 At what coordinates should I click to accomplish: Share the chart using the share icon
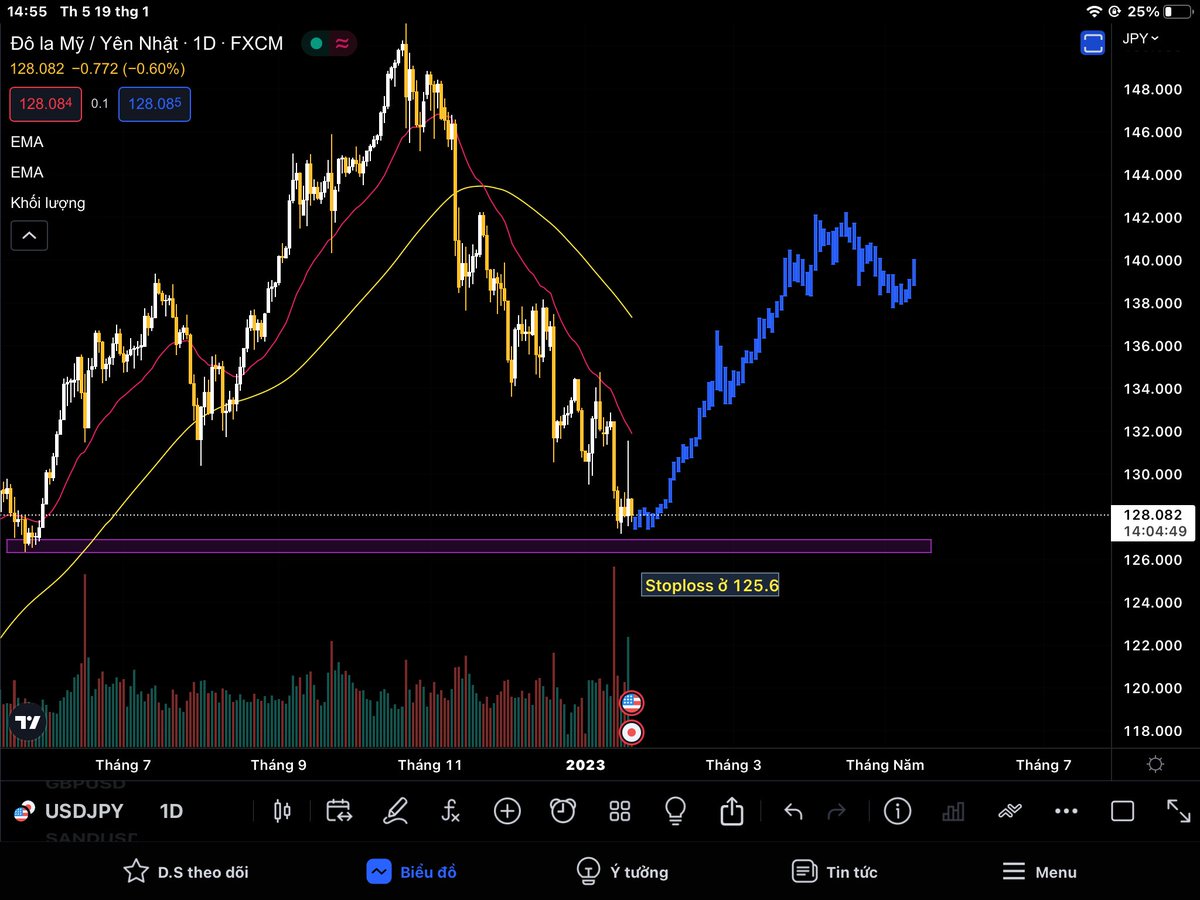732,810
